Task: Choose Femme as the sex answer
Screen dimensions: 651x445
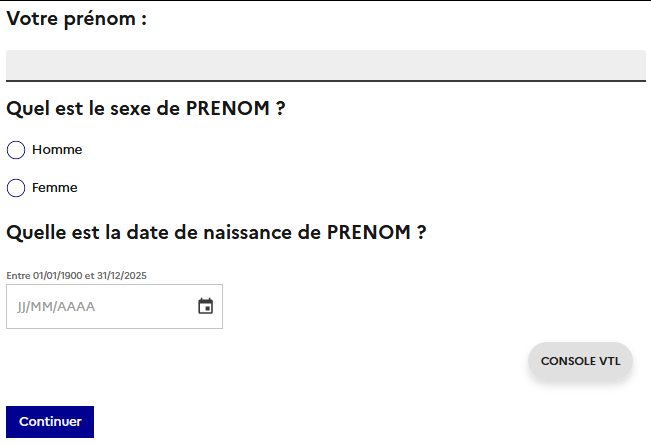Action: click(16, 188)
